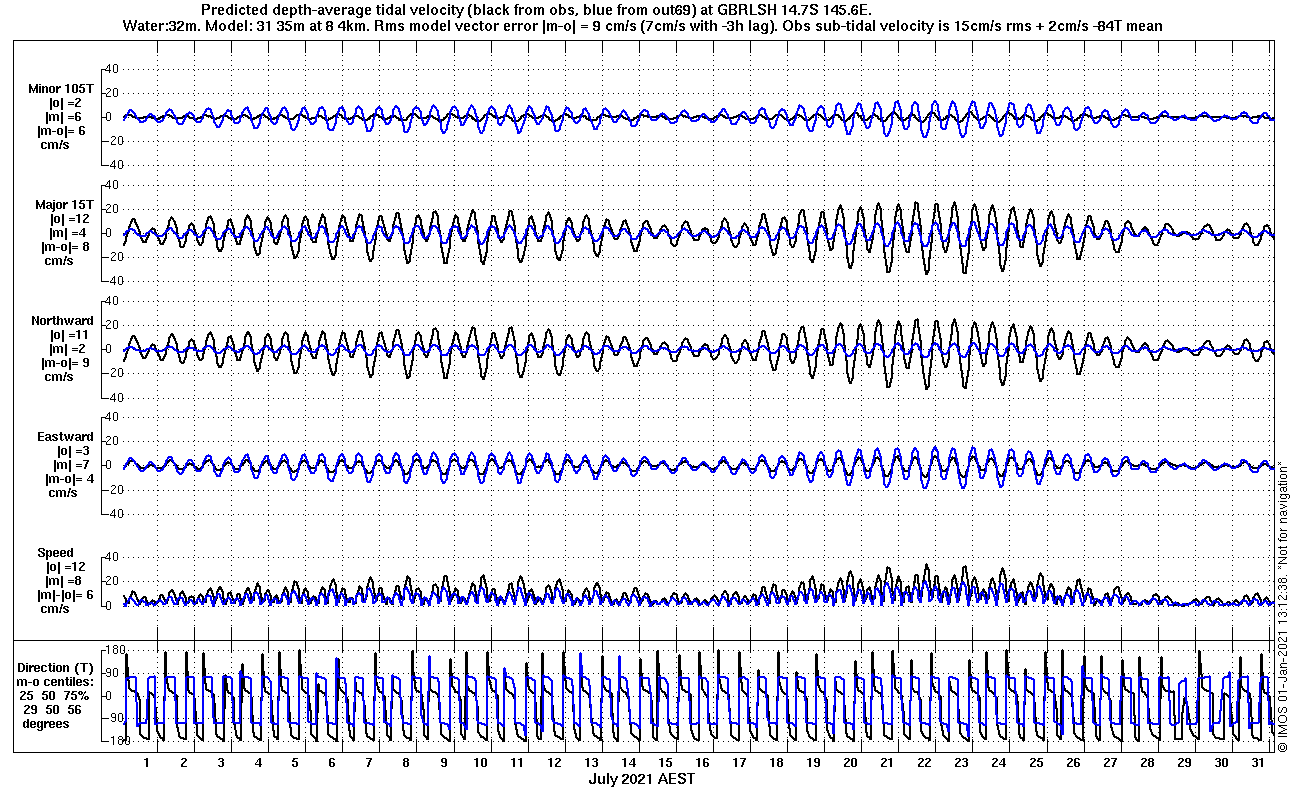The height and width of the screenshot is (800, 1300).
Task: Click the day "28" label on the x-axis
Action: tap(1147, 762)
